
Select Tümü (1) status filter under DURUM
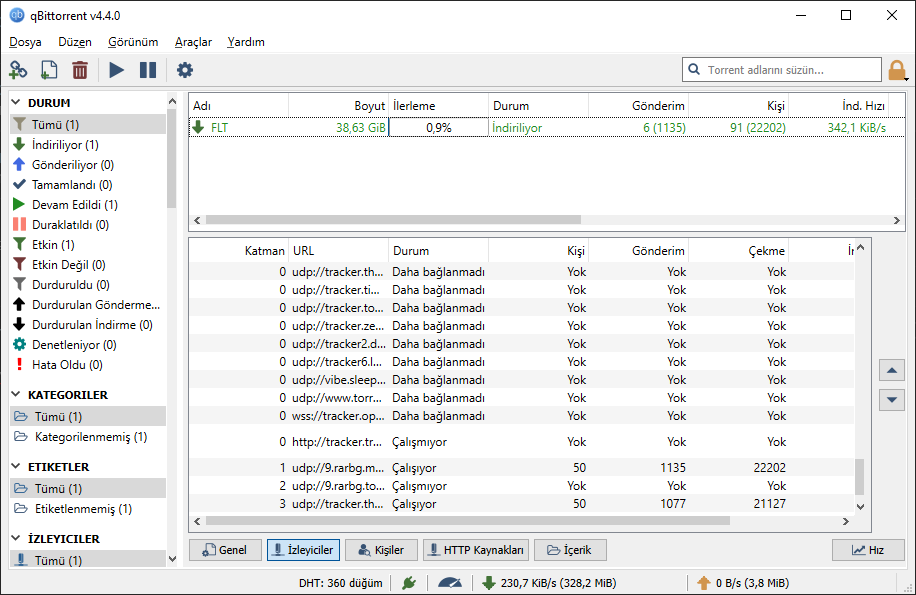(x=88, y=124)
